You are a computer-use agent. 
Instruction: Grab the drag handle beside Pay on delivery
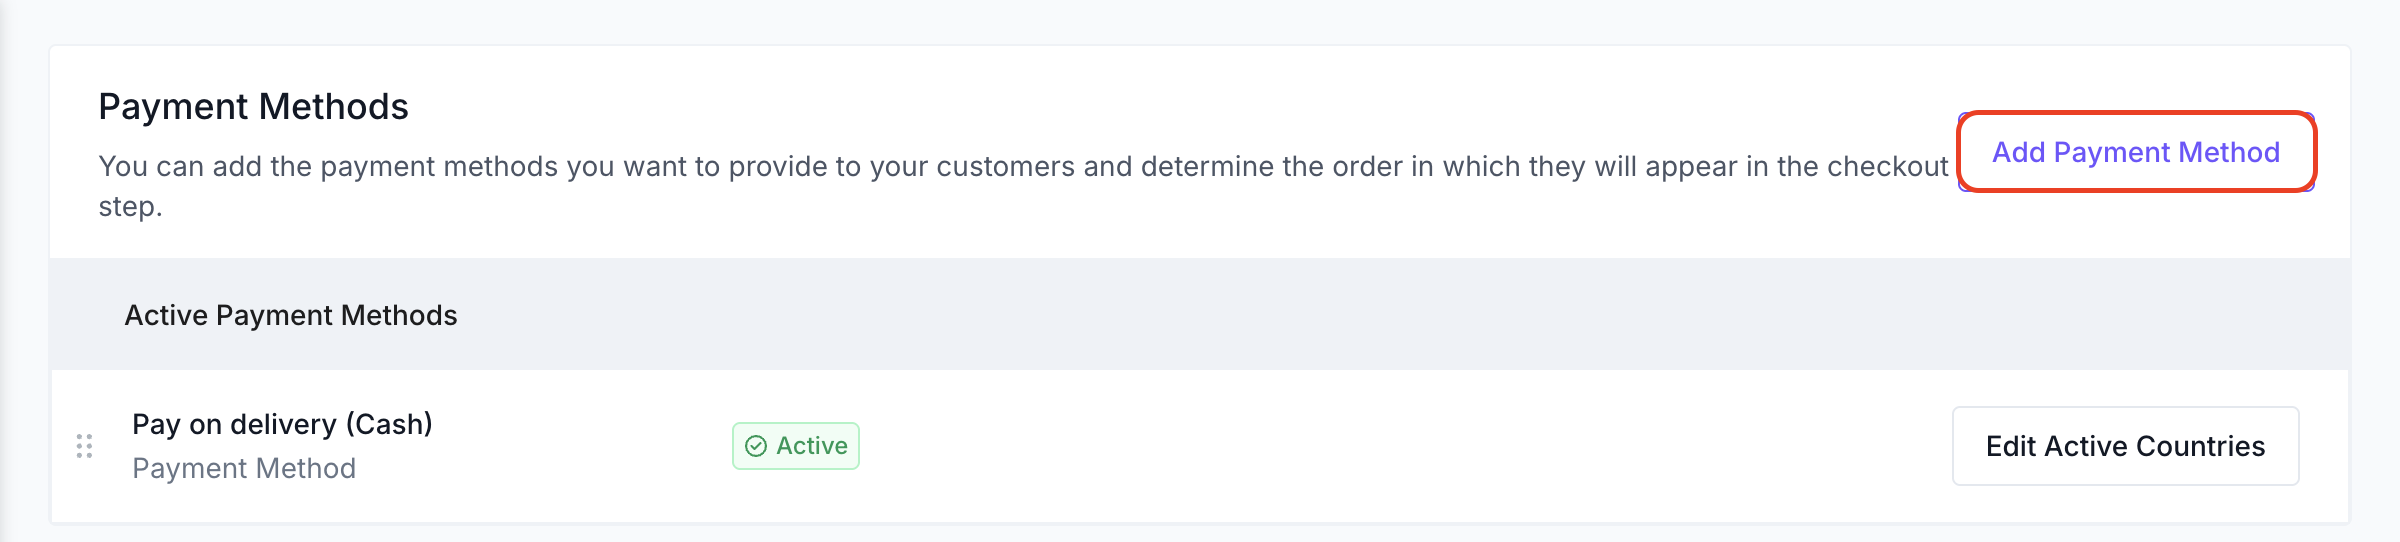[x=85, y=446]
